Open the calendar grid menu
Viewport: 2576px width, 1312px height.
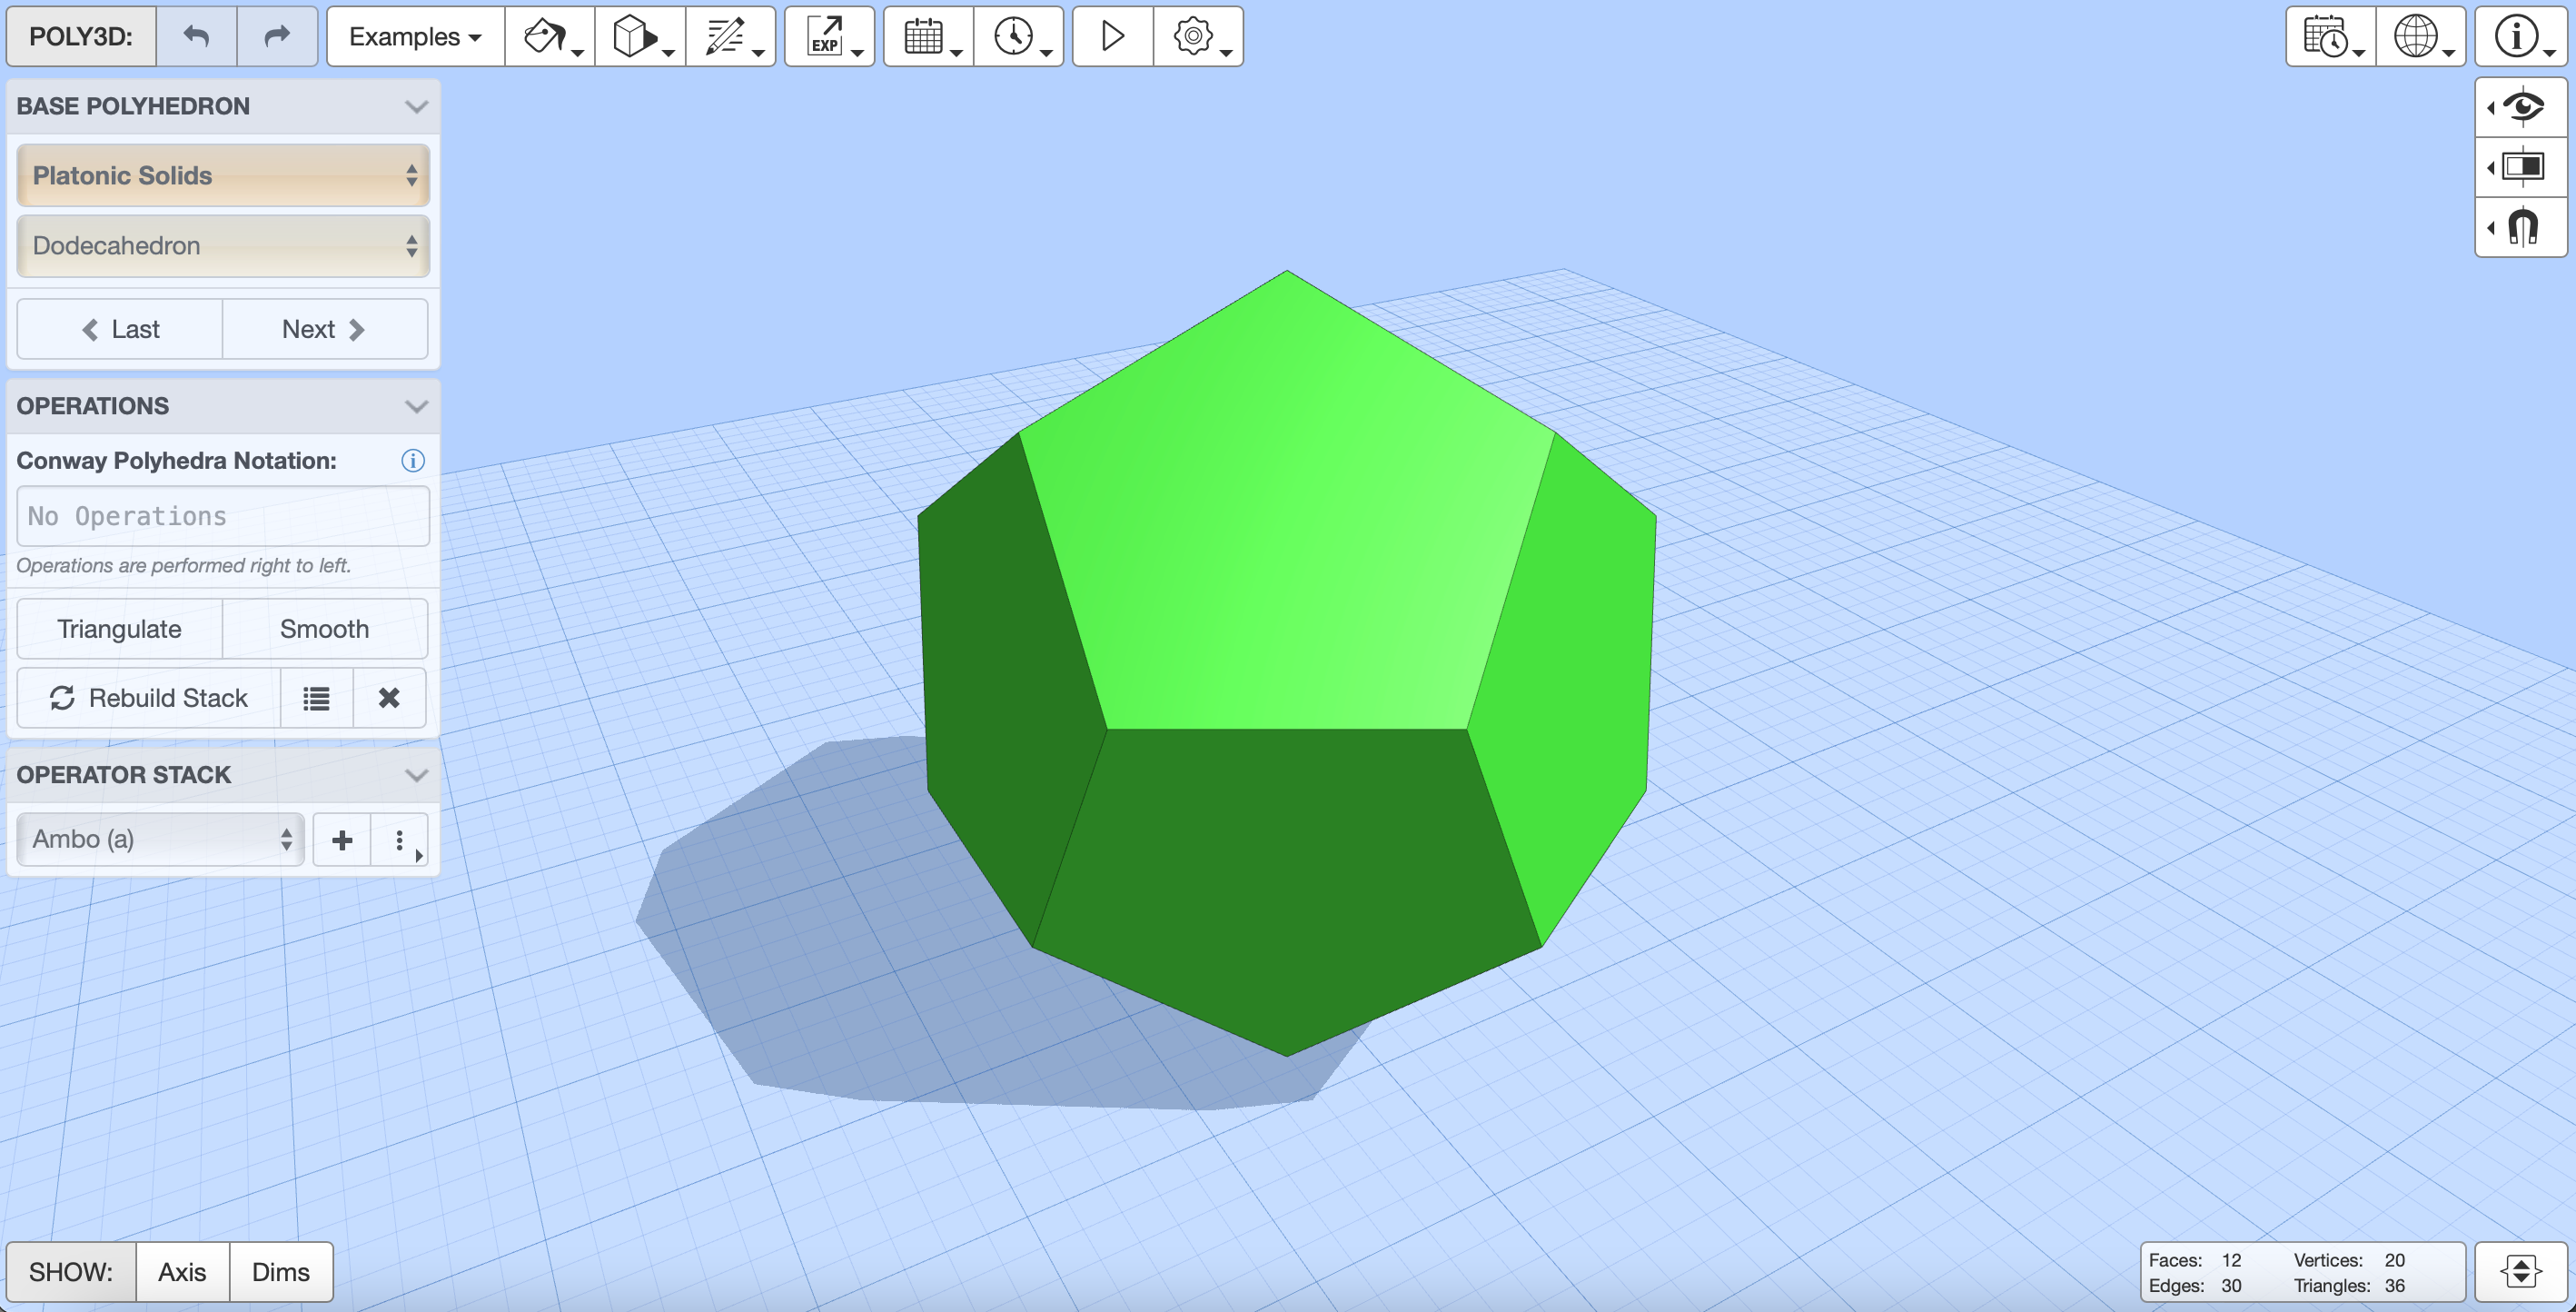pos(929,37)
